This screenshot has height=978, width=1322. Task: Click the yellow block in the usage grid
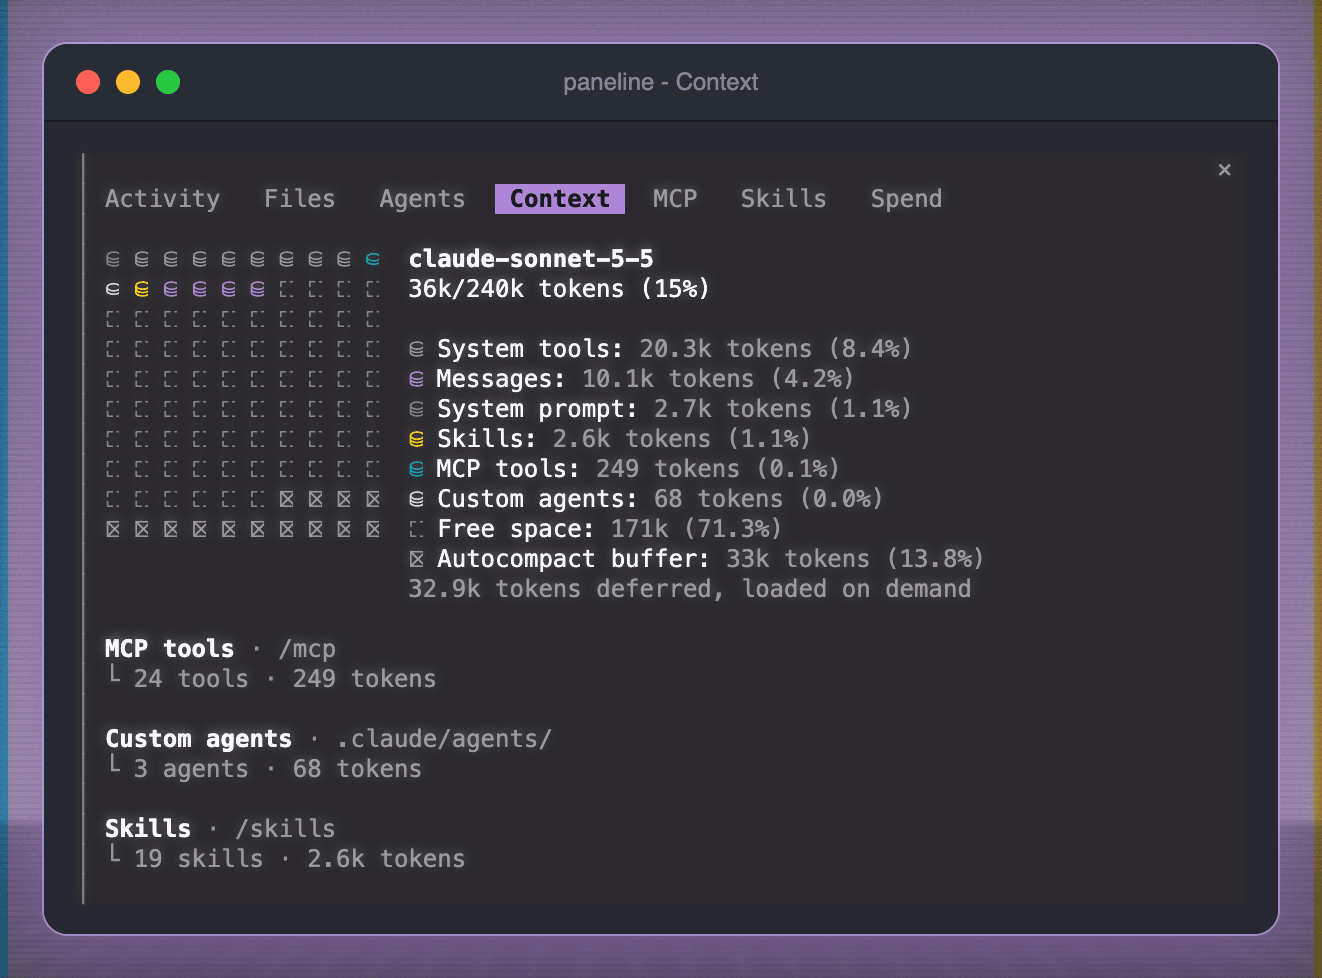pyautogui.click(x=142, y=289)
